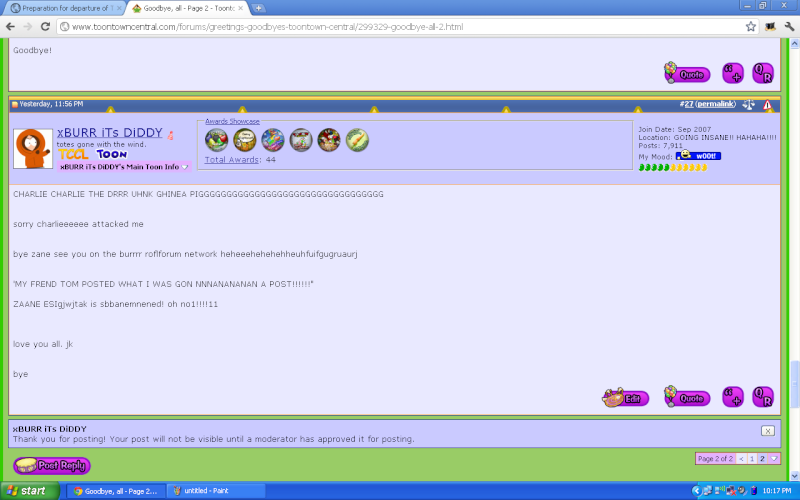Click the scrollbar up arrow
This screenshot has width=800, height=500.
tap(794, 44)
